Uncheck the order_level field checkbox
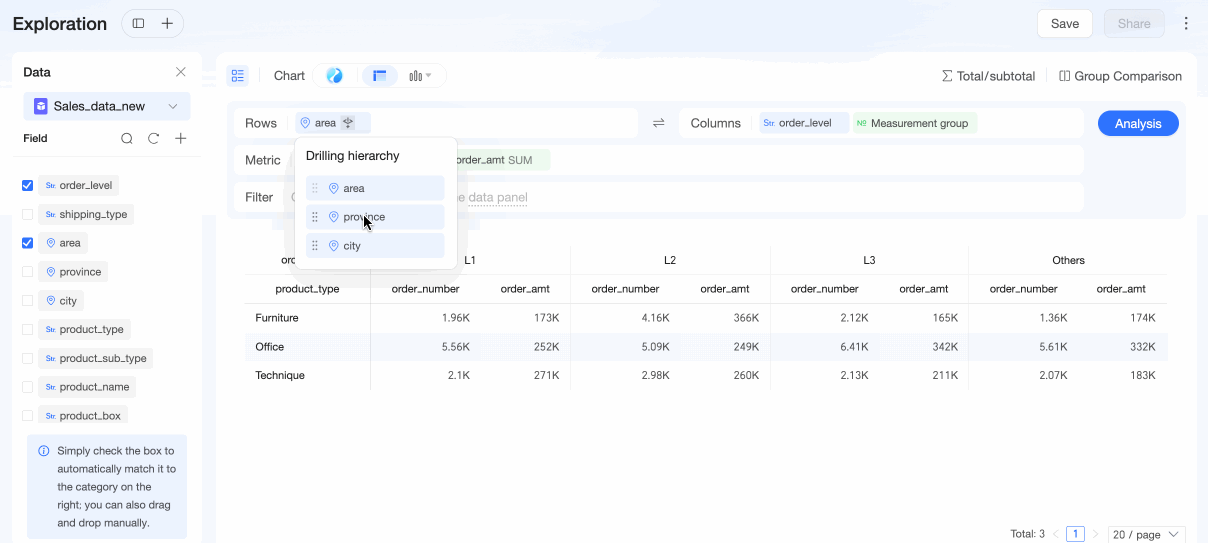This screenshot has height=543, width=1208. (x=28, y=185)
